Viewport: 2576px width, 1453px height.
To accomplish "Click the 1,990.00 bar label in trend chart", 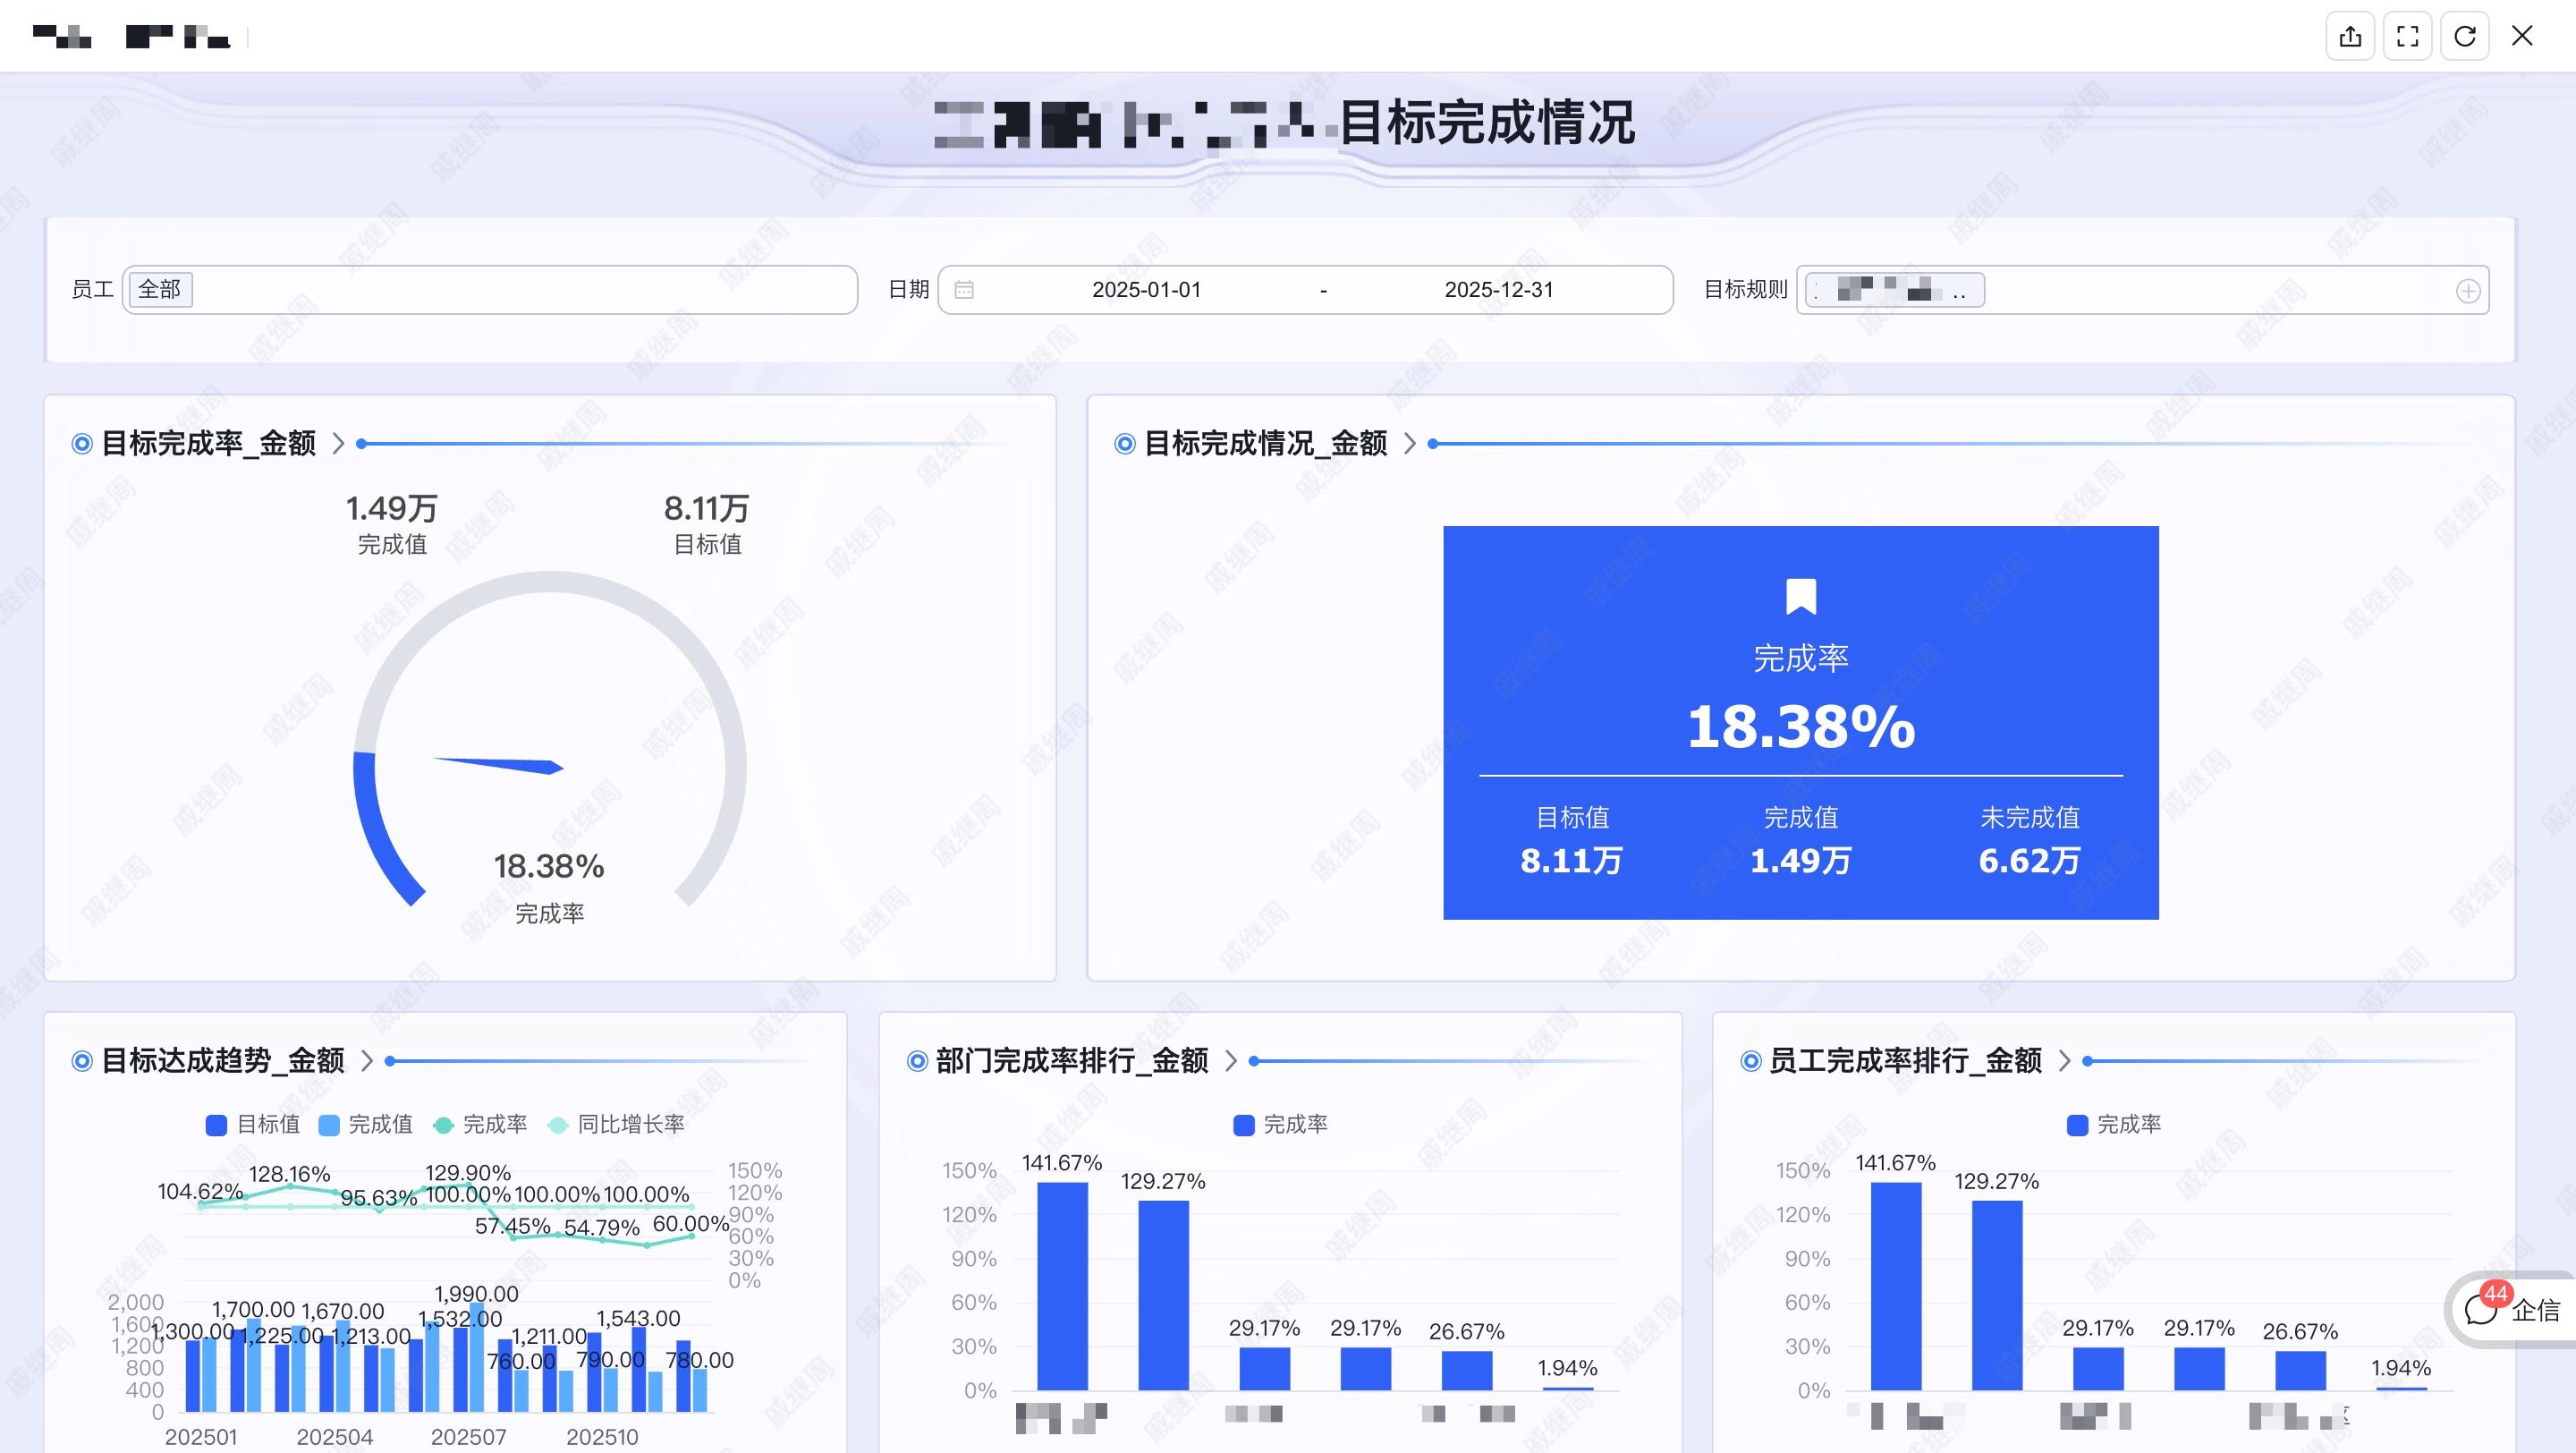I will point(476,1294).
